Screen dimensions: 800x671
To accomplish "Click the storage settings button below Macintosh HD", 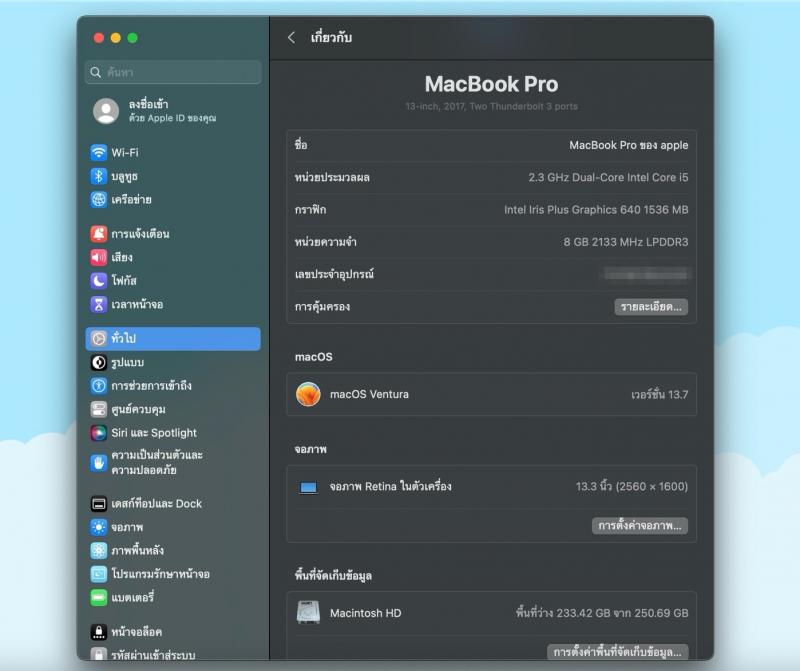I will (x=620, y=652).
